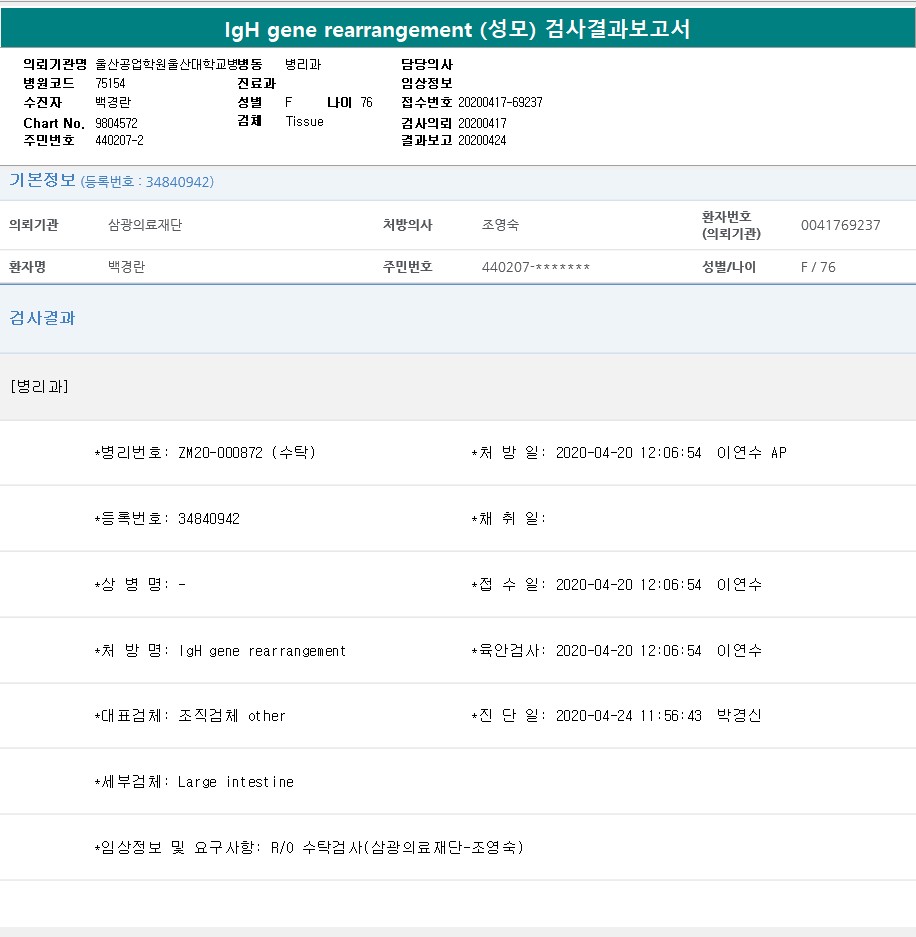Select Chart No. value '9804572'

(x=116, y=123)
